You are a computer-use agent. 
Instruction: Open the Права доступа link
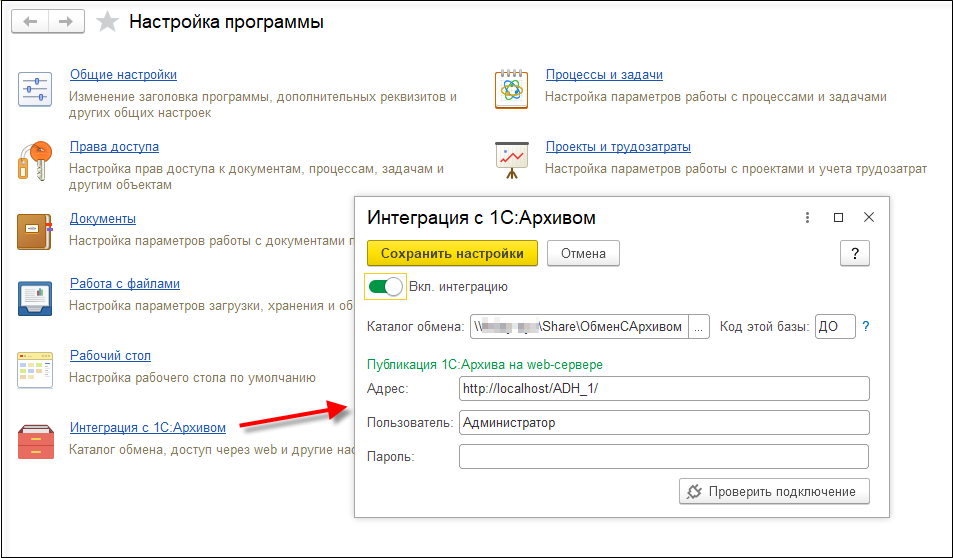[x=114, y=146]
